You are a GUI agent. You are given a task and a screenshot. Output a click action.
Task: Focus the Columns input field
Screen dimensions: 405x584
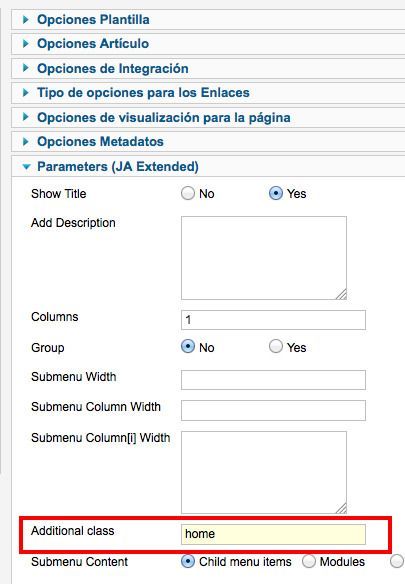[273, 320]
